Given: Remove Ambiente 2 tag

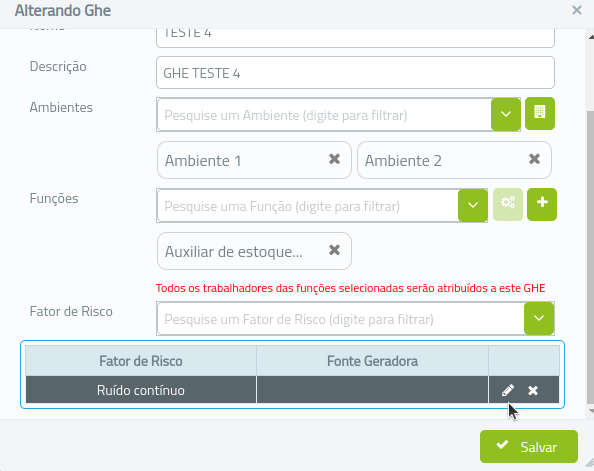Looking at the screenshot, I should 534,159.
